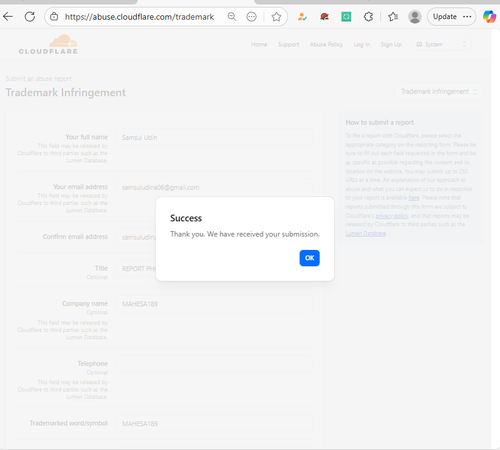Viewport: 500px width, 450px height.
Task: Confirm success dialog with OK
Action: pyautogui.click(x=309, y=258)
